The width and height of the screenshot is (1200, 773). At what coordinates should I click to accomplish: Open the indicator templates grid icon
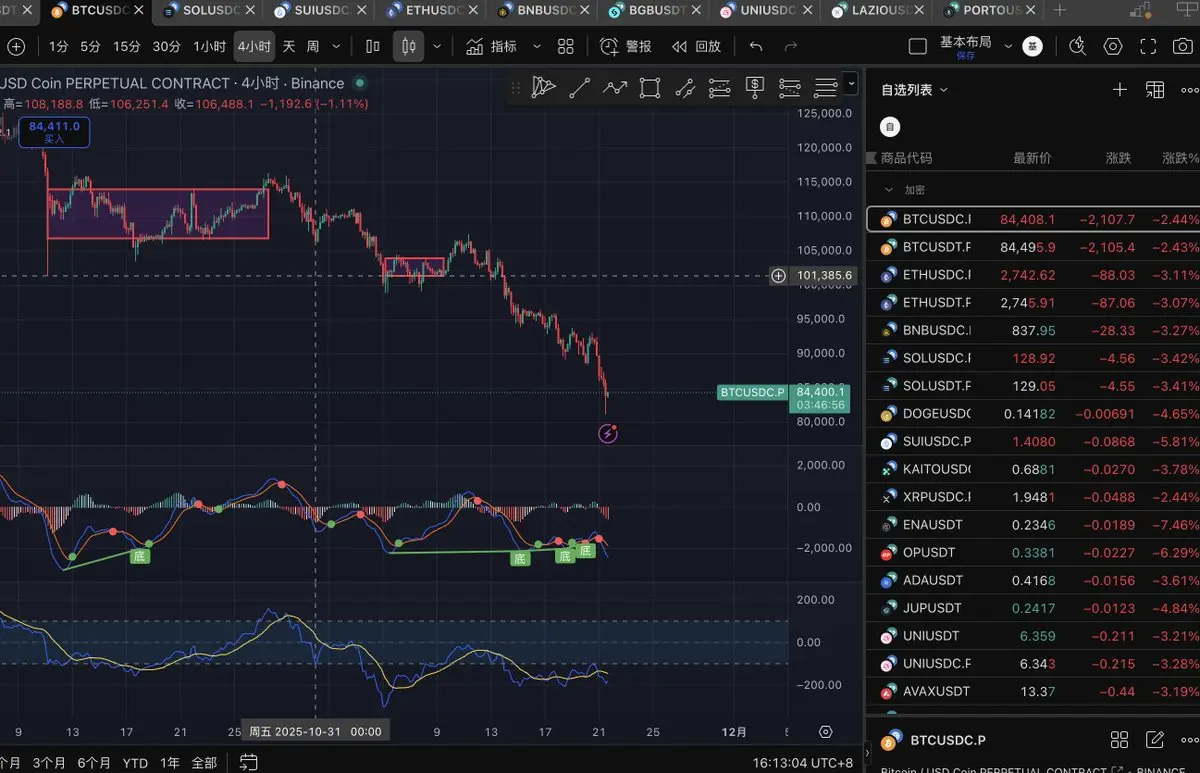tap(566, 46)
